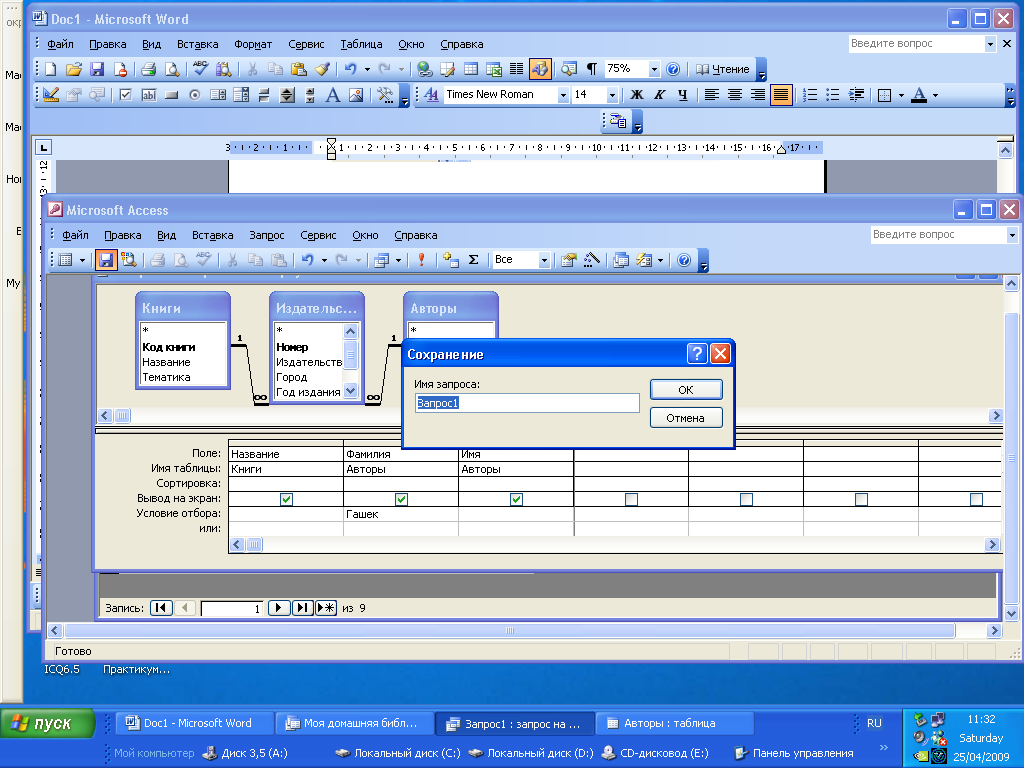Confirm saving with the OK button
This screenshot has height=768, width=1024.
[686, 390]
